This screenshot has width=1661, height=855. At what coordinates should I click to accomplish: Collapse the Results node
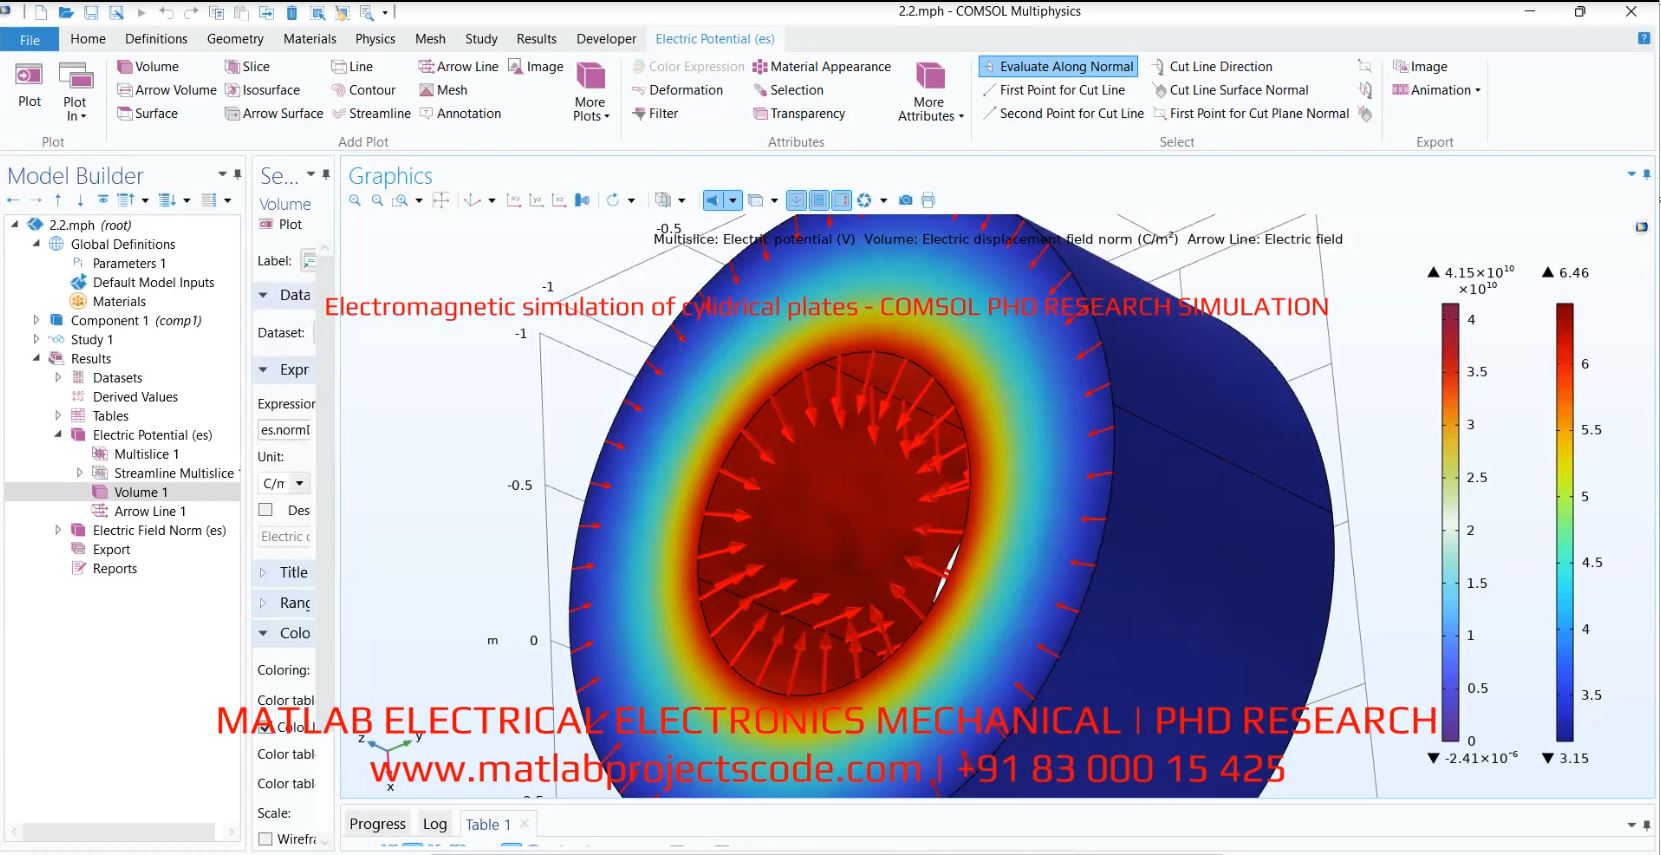(36, 359)
